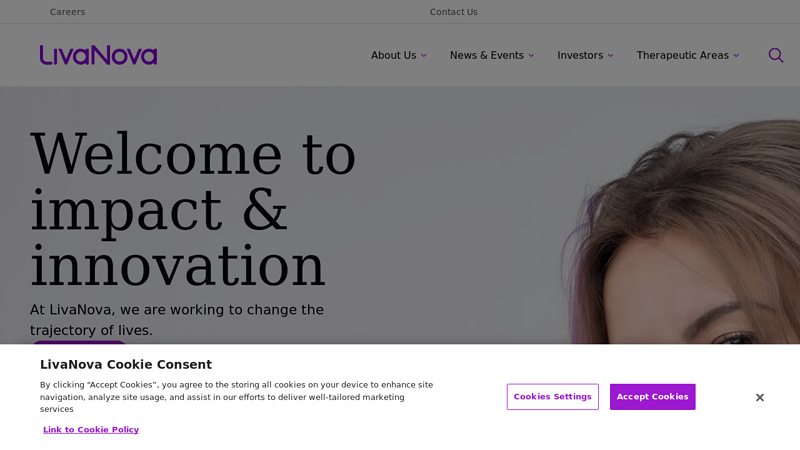Screen dimensions: 800x450
Task: Click the "At LivaNova, we are working" paragraph
Action: (177, 319)
